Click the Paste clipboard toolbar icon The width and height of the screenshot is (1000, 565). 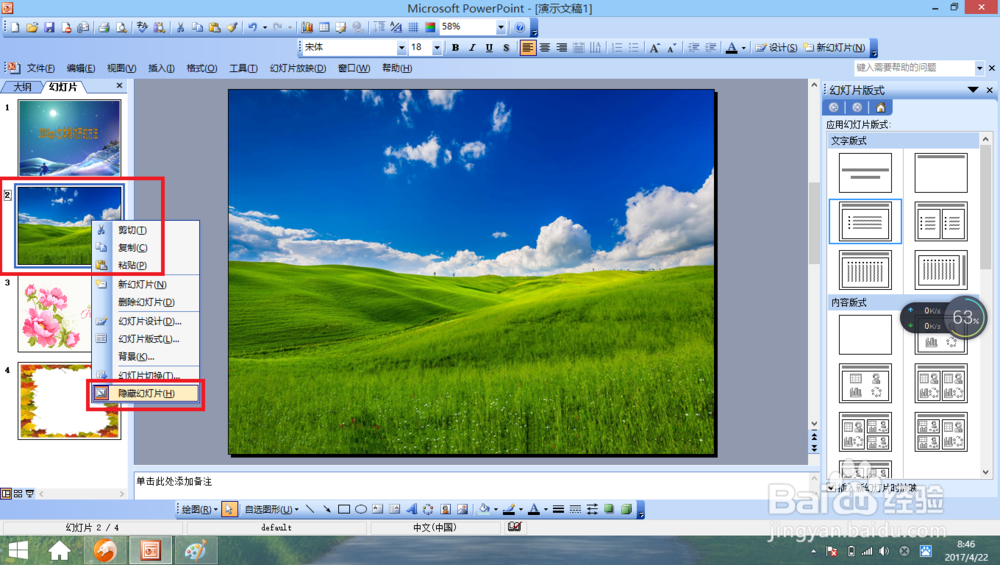215,27
